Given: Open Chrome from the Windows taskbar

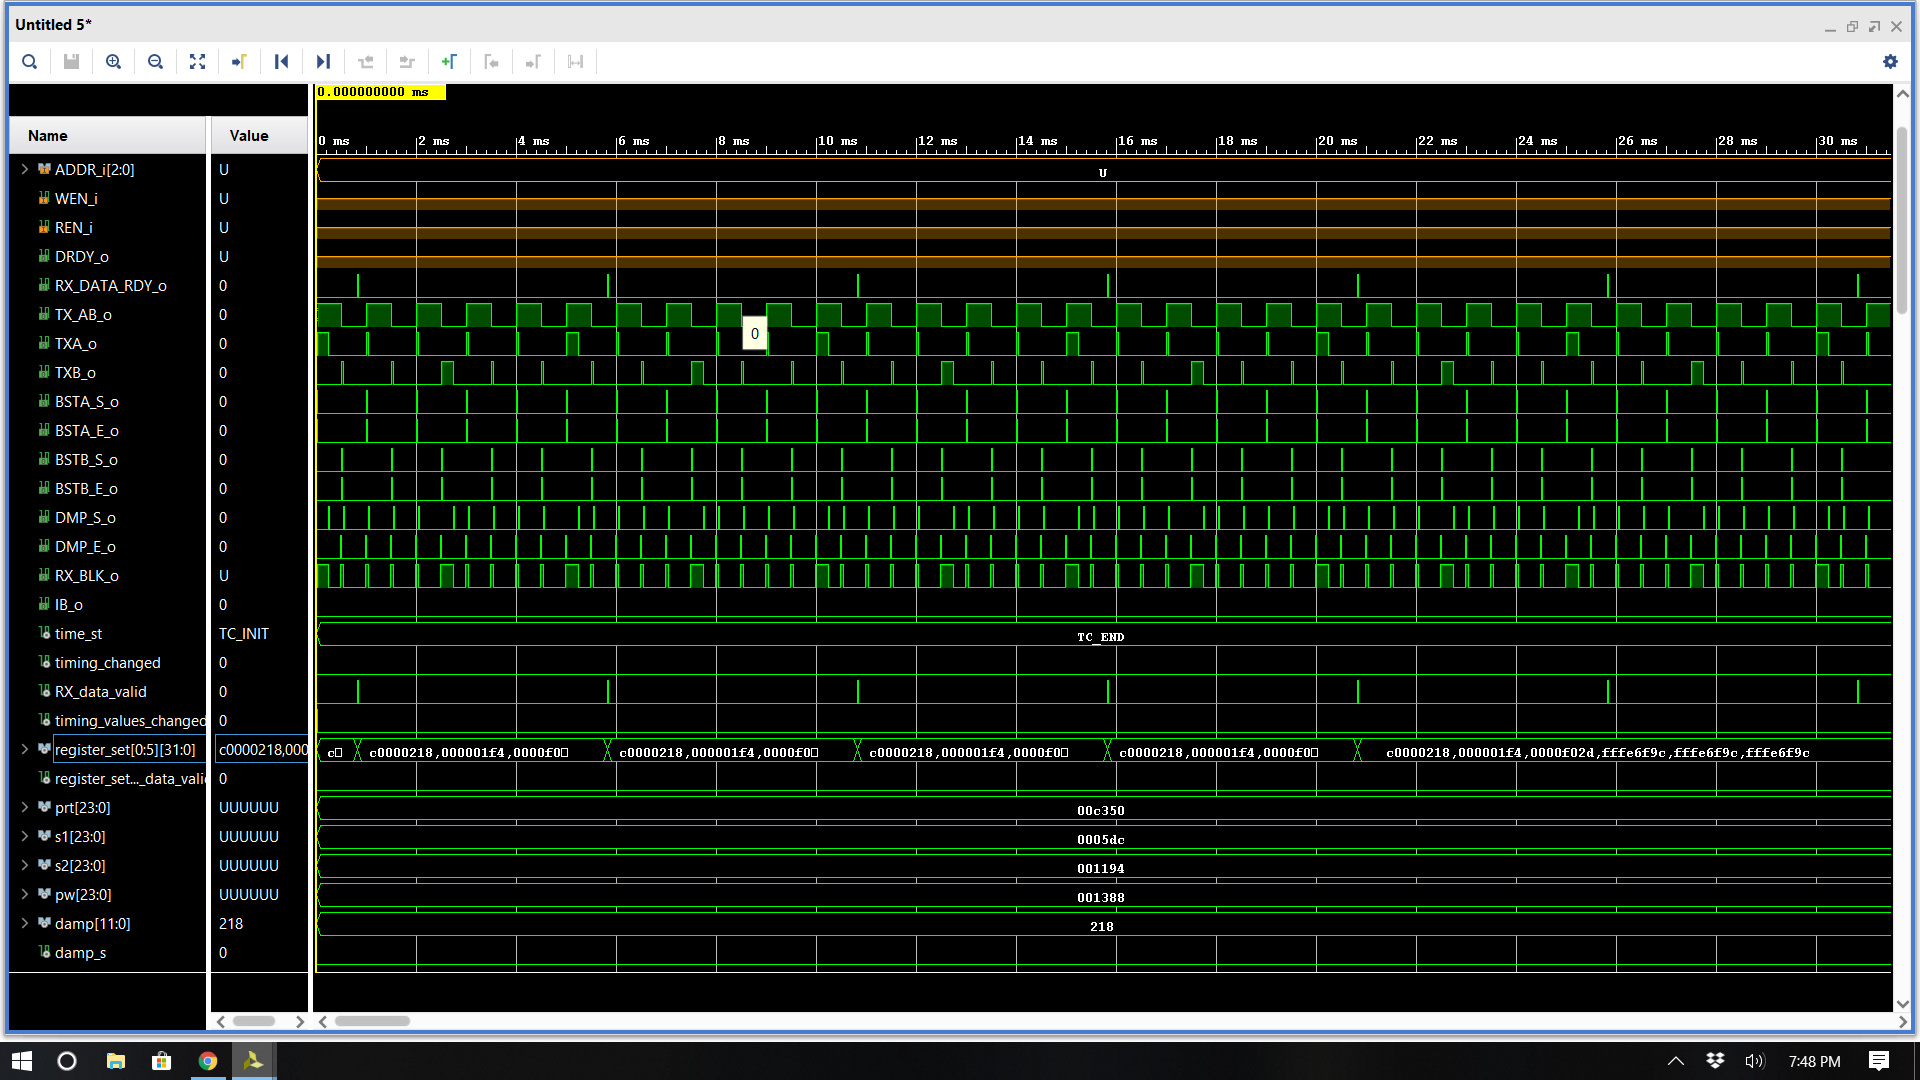Looking at the screenshot, I should (x=208, y=1061).
